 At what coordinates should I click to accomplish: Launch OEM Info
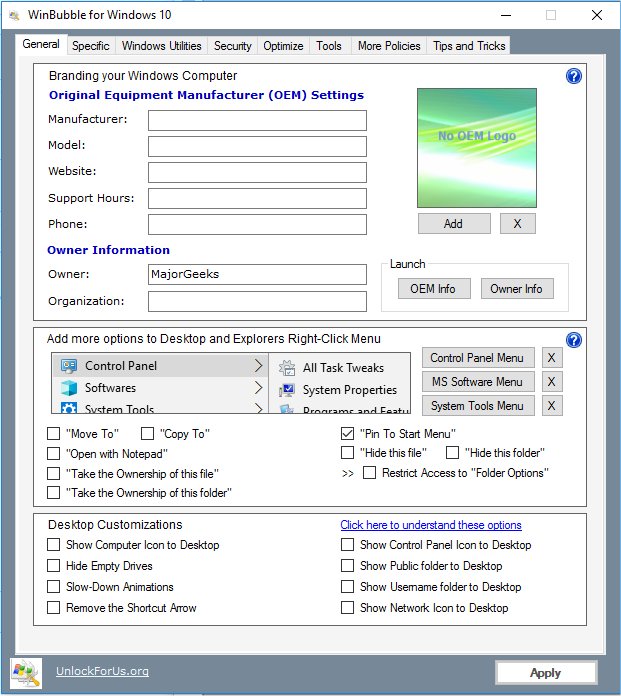(x=434, y=289)
